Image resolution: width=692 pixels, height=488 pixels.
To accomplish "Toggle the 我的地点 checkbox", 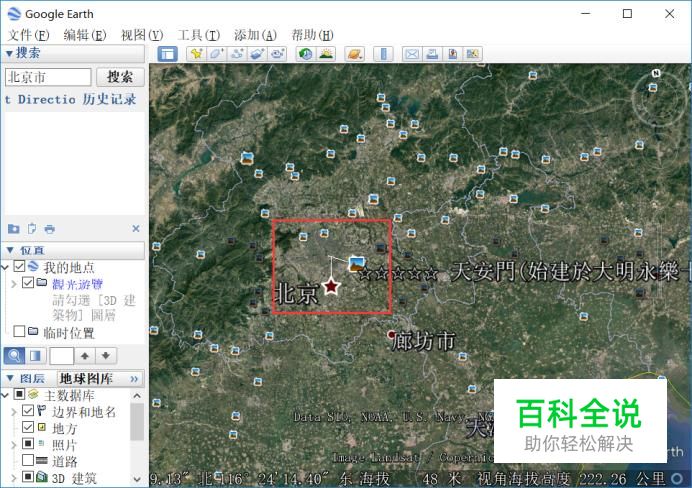I will (19, 266).
